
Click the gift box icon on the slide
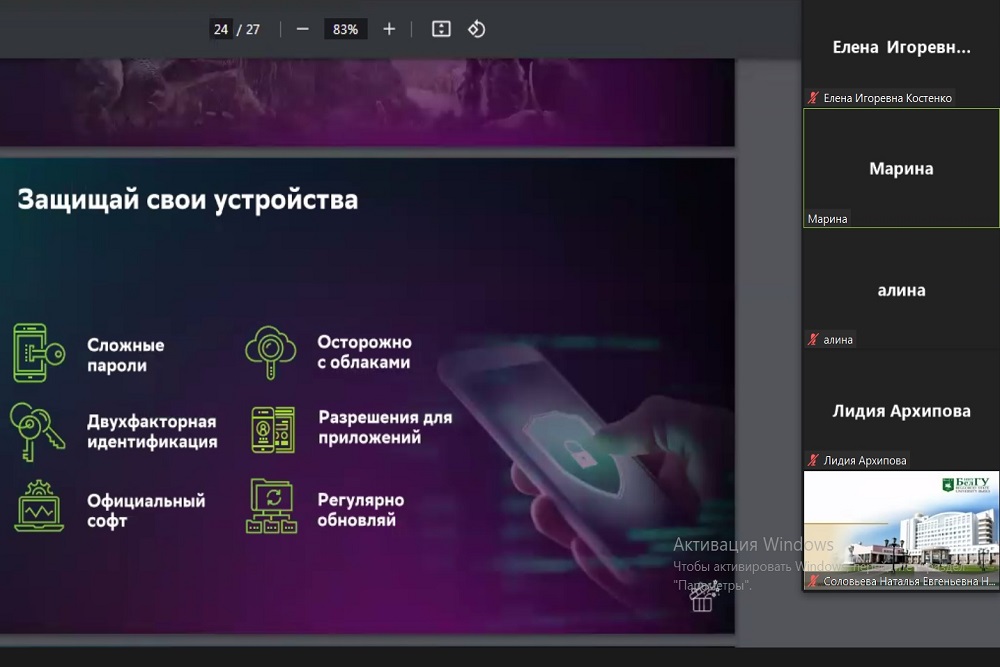702,597
